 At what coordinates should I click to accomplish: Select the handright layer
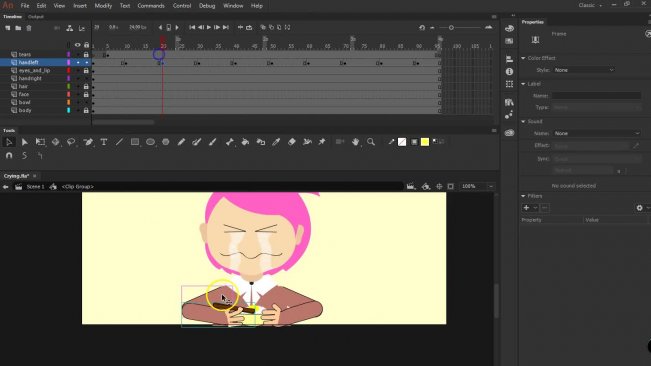tap(30, 78)
